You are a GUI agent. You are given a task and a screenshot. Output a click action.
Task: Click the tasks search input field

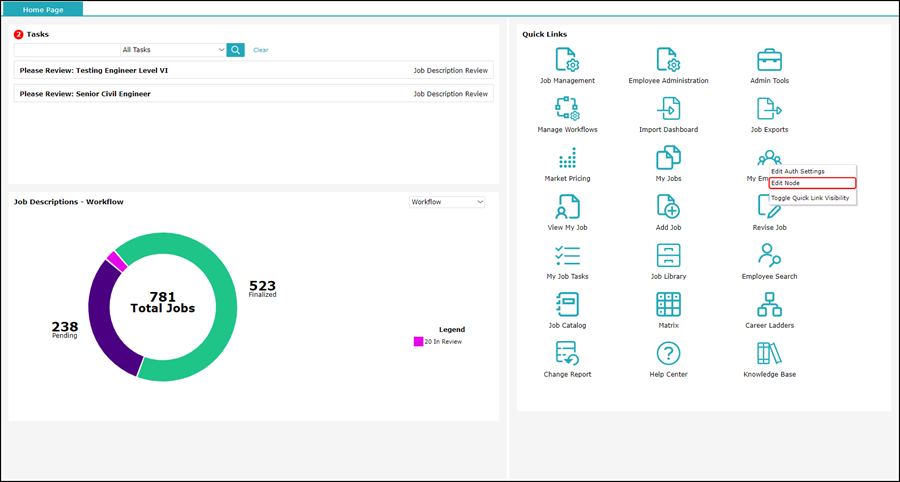coord(66,49)
